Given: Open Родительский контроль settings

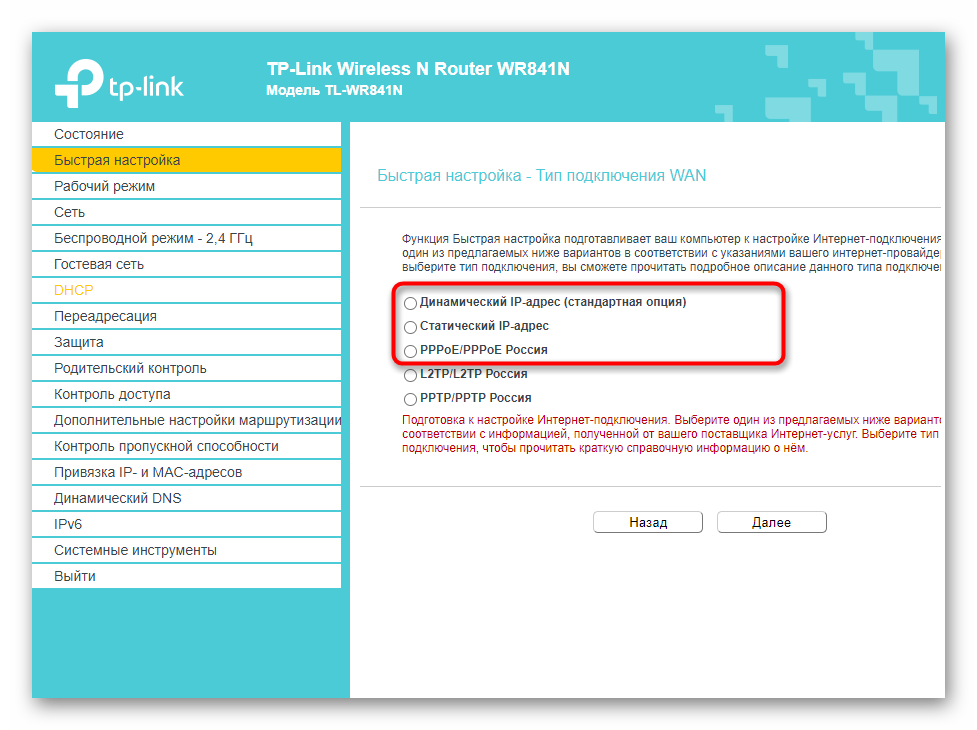Looking at the screenshot, I should [x=130, y=368].
